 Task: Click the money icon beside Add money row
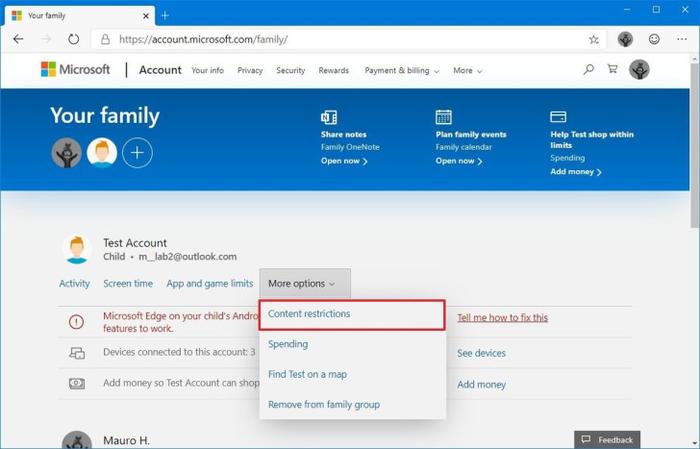[77, 383]
